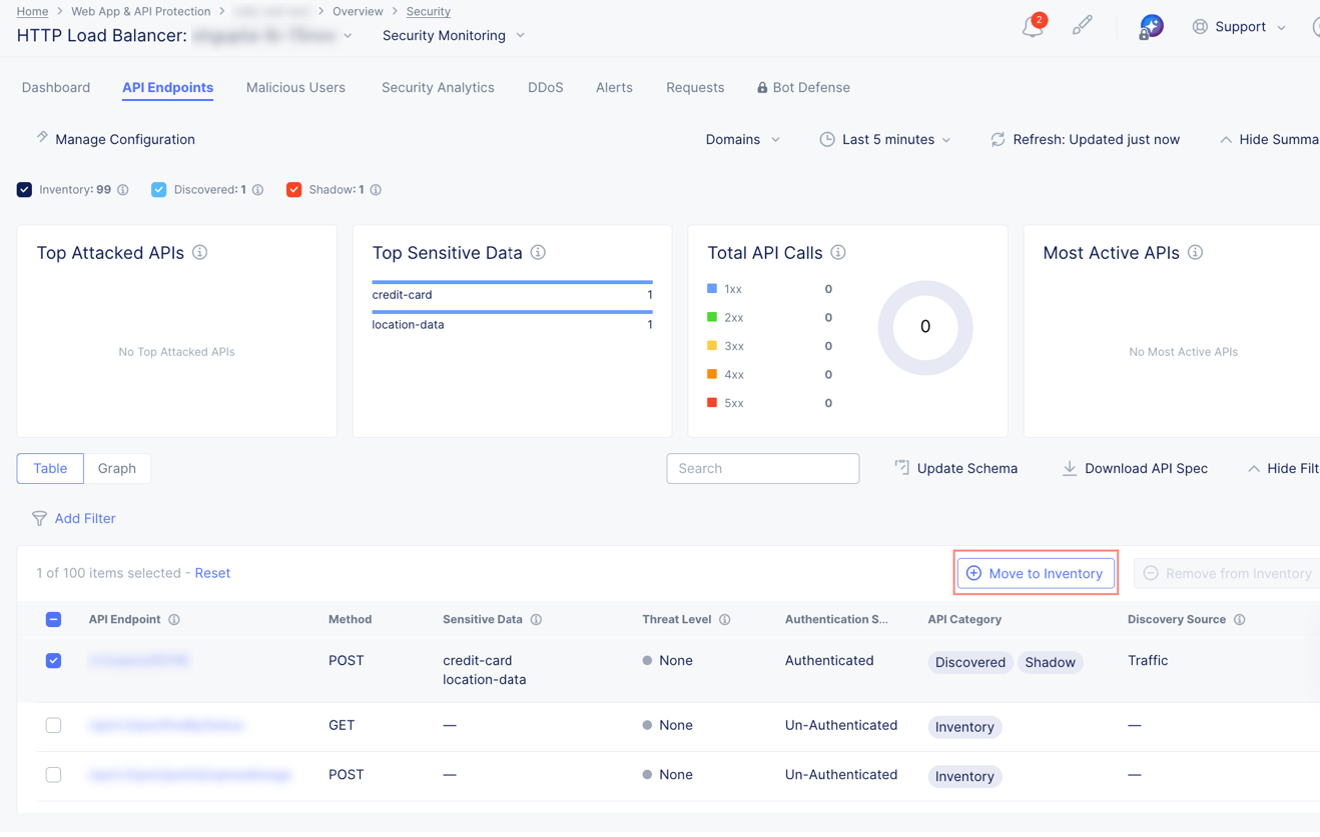Show info for Inventory: 99 count
This screenshot has height=837, width=1320.
pos(123,190)
